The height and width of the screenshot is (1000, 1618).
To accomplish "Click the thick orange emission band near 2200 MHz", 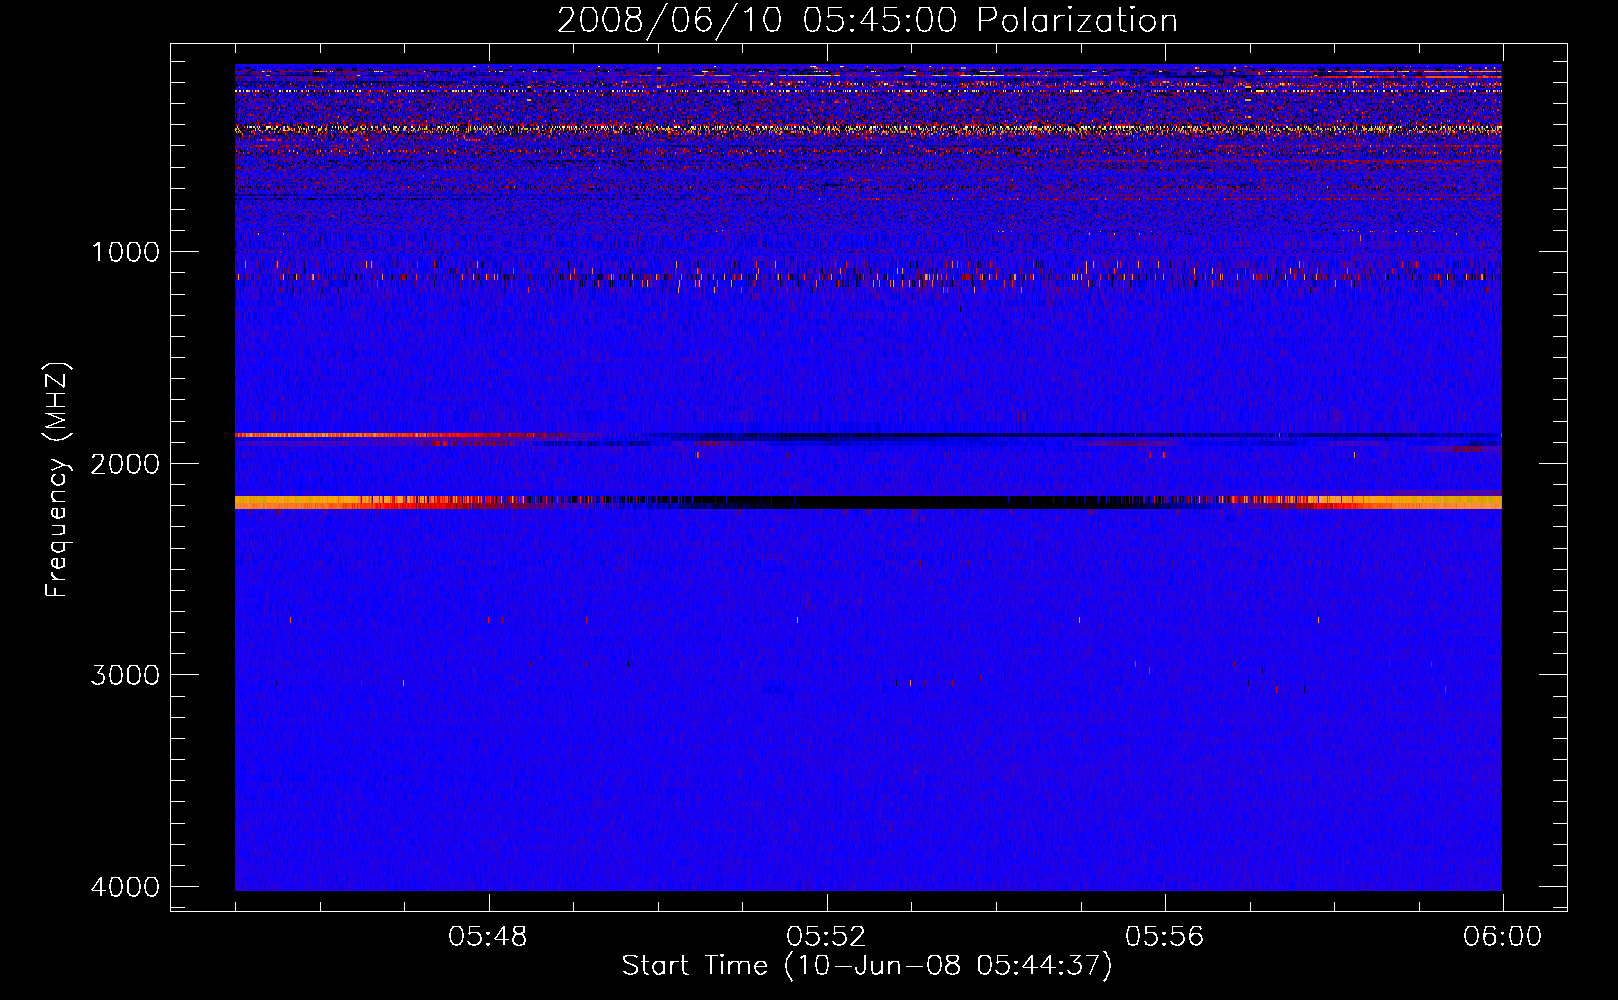I will 868,502.
